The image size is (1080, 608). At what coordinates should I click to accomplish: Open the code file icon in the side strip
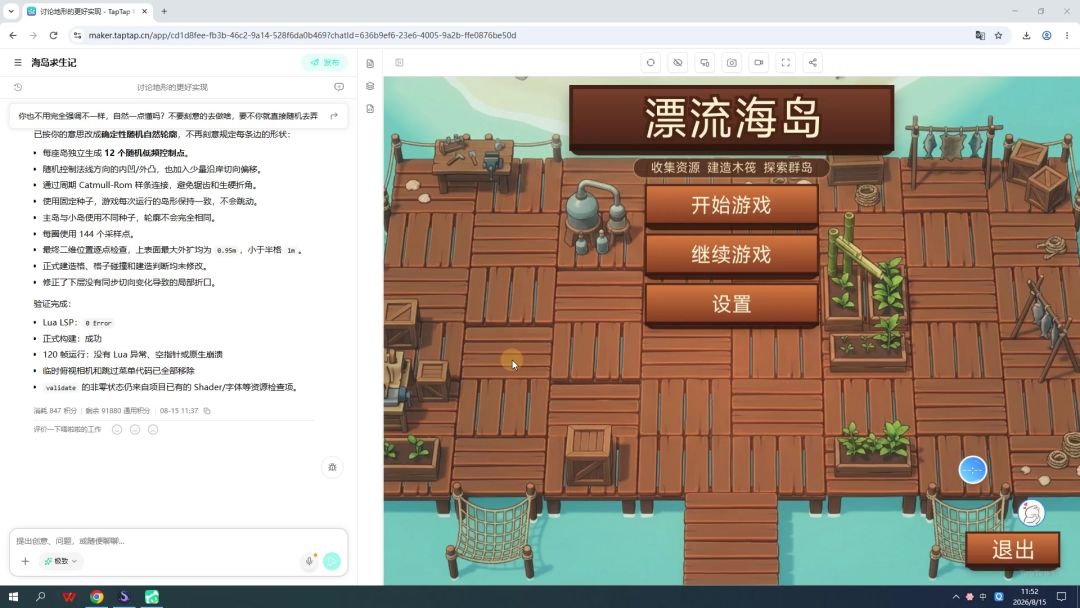[370, 109]
